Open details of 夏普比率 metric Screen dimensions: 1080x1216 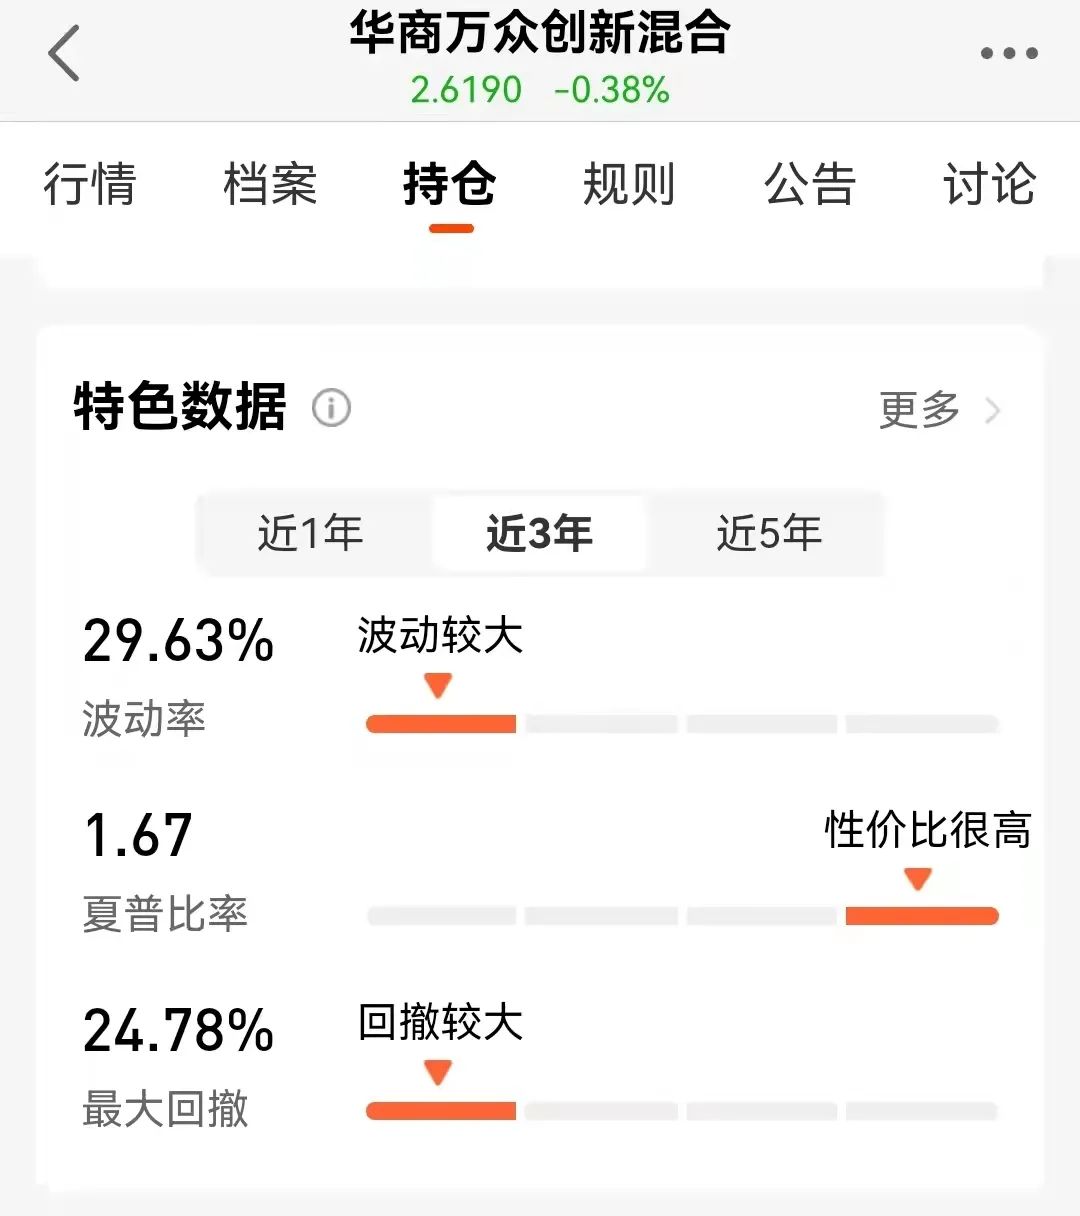pos(166,913)
